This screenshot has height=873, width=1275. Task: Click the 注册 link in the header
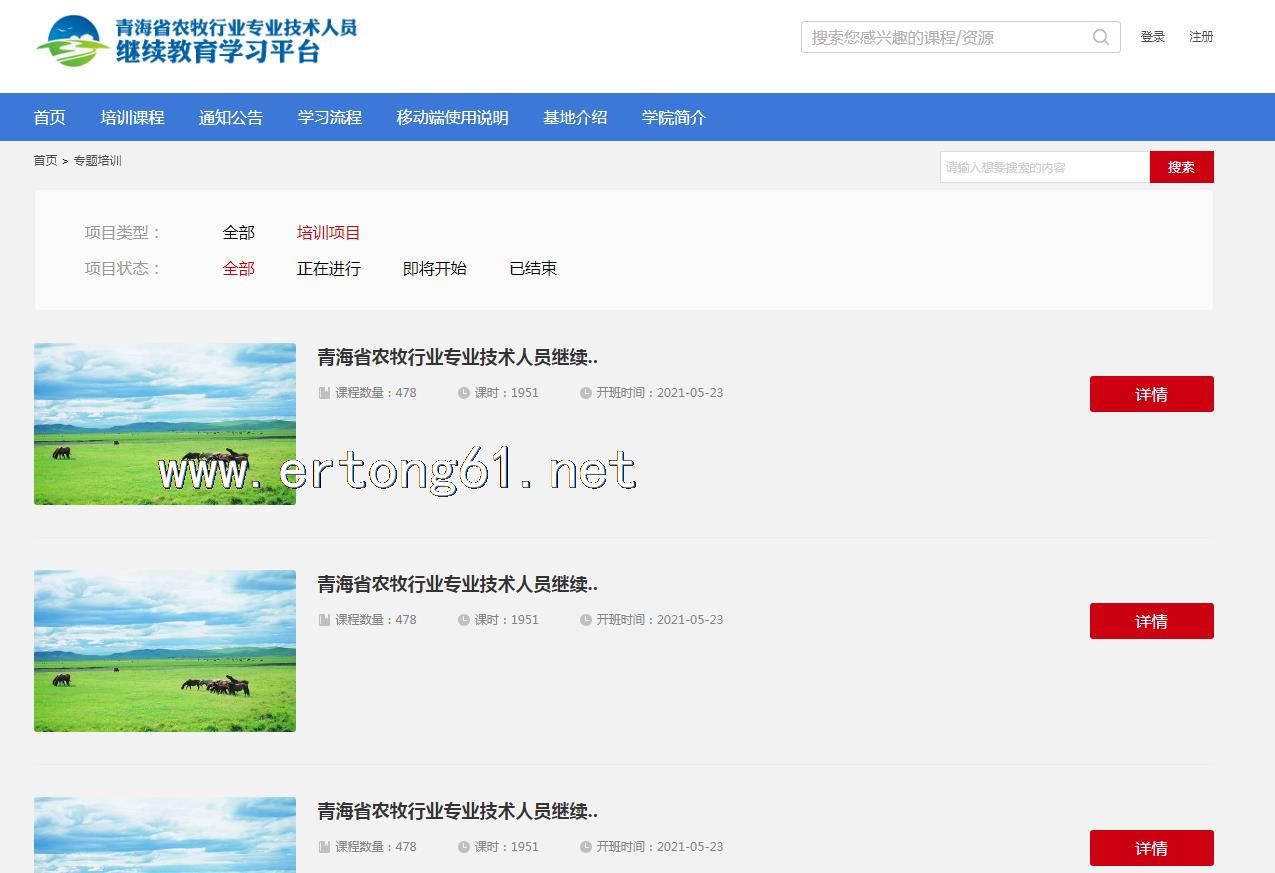tap(1201, 37)
